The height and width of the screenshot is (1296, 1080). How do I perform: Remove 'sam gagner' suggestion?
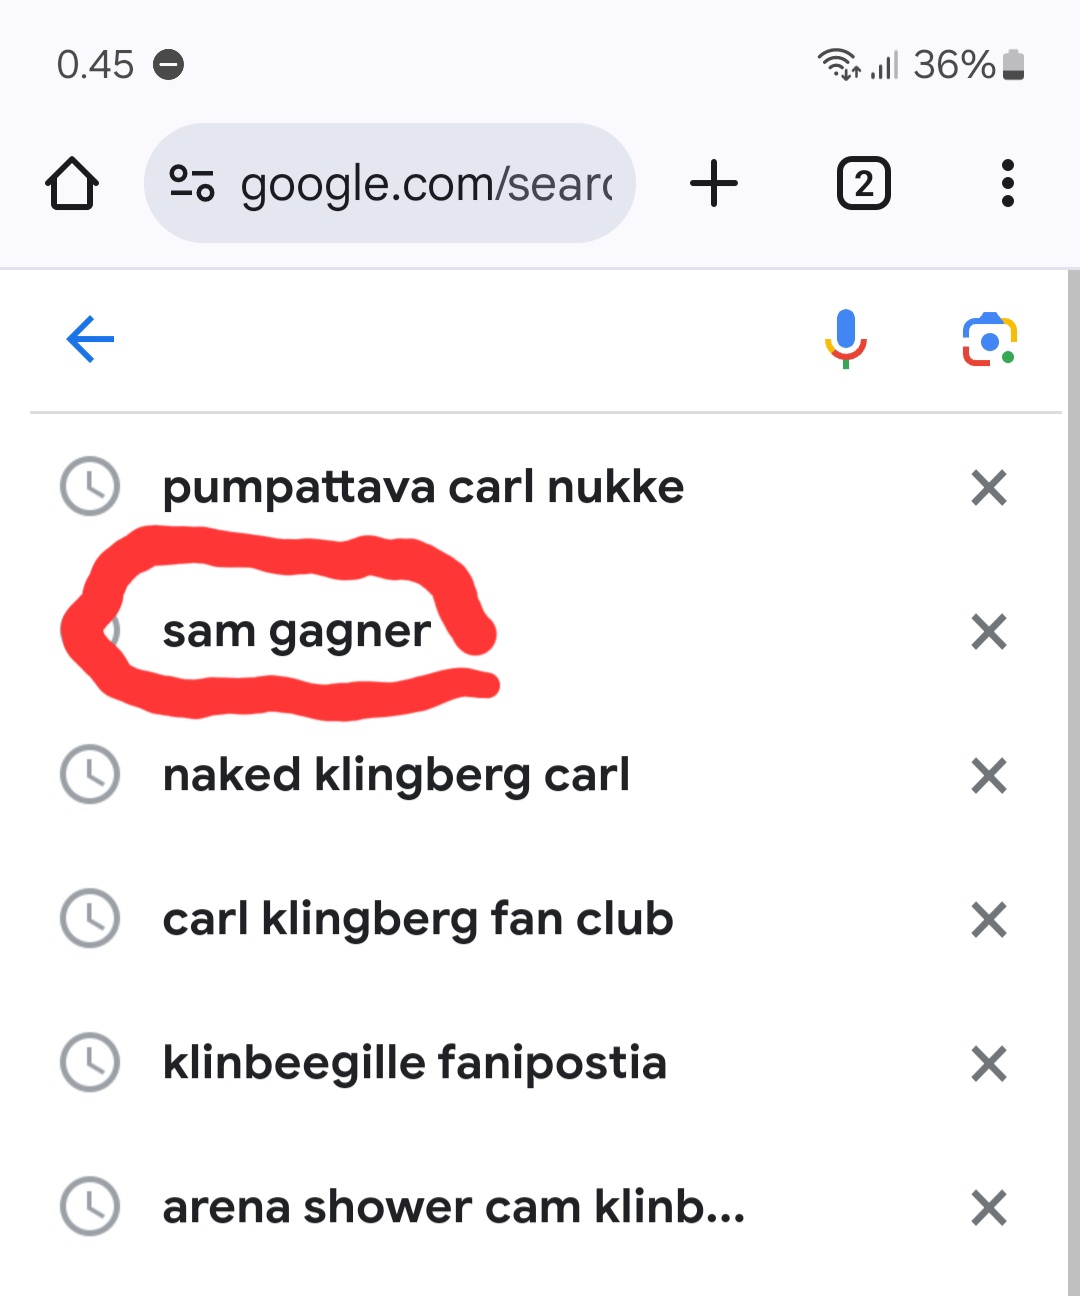(x=989, y=632)
